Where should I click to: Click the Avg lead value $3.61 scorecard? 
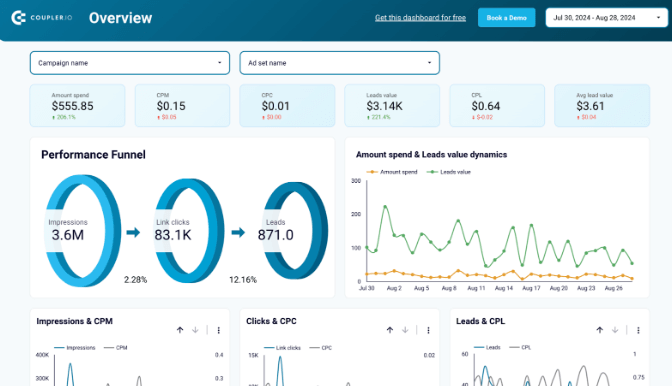click(602, 105)
